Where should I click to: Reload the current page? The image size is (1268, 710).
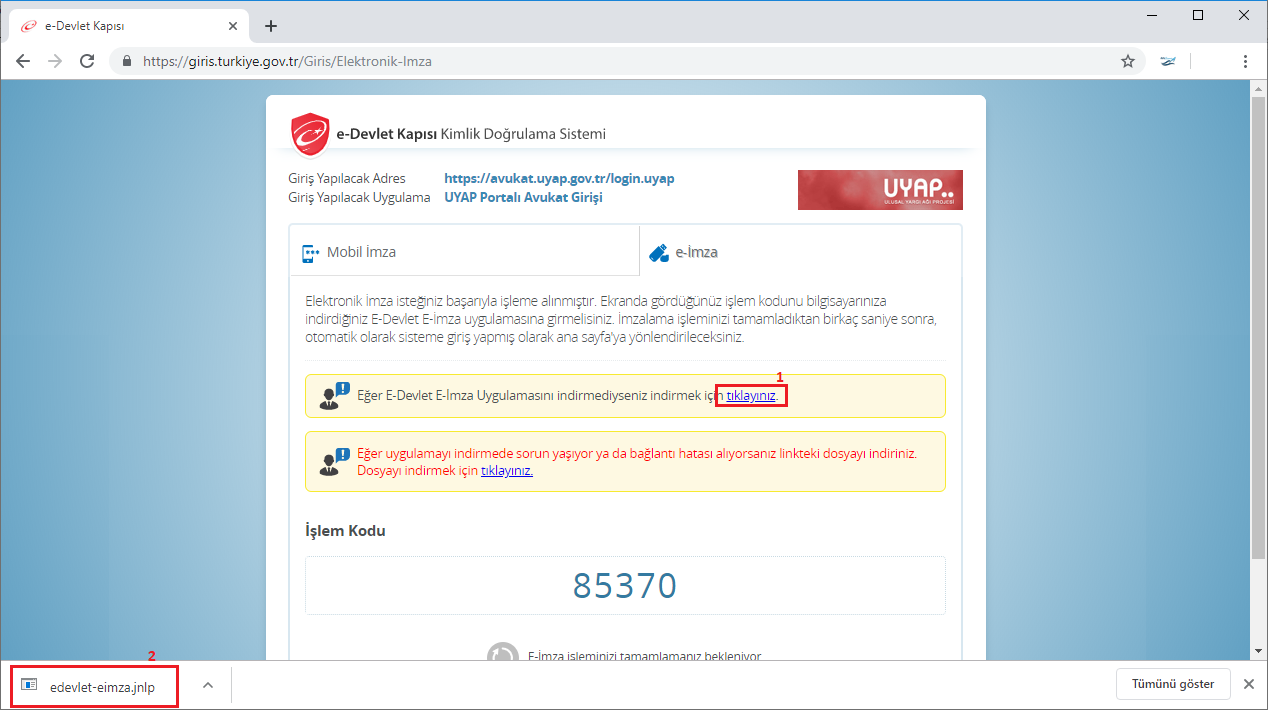(87, 61)
